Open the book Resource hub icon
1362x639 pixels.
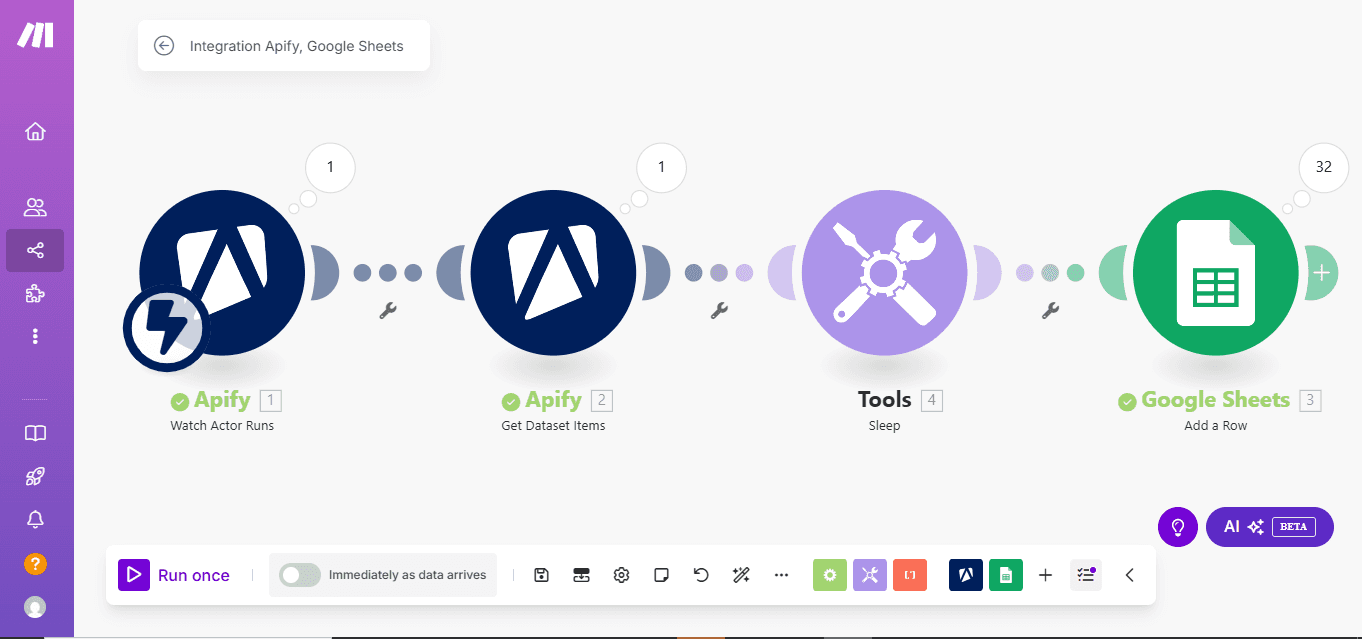pos(35,434)
